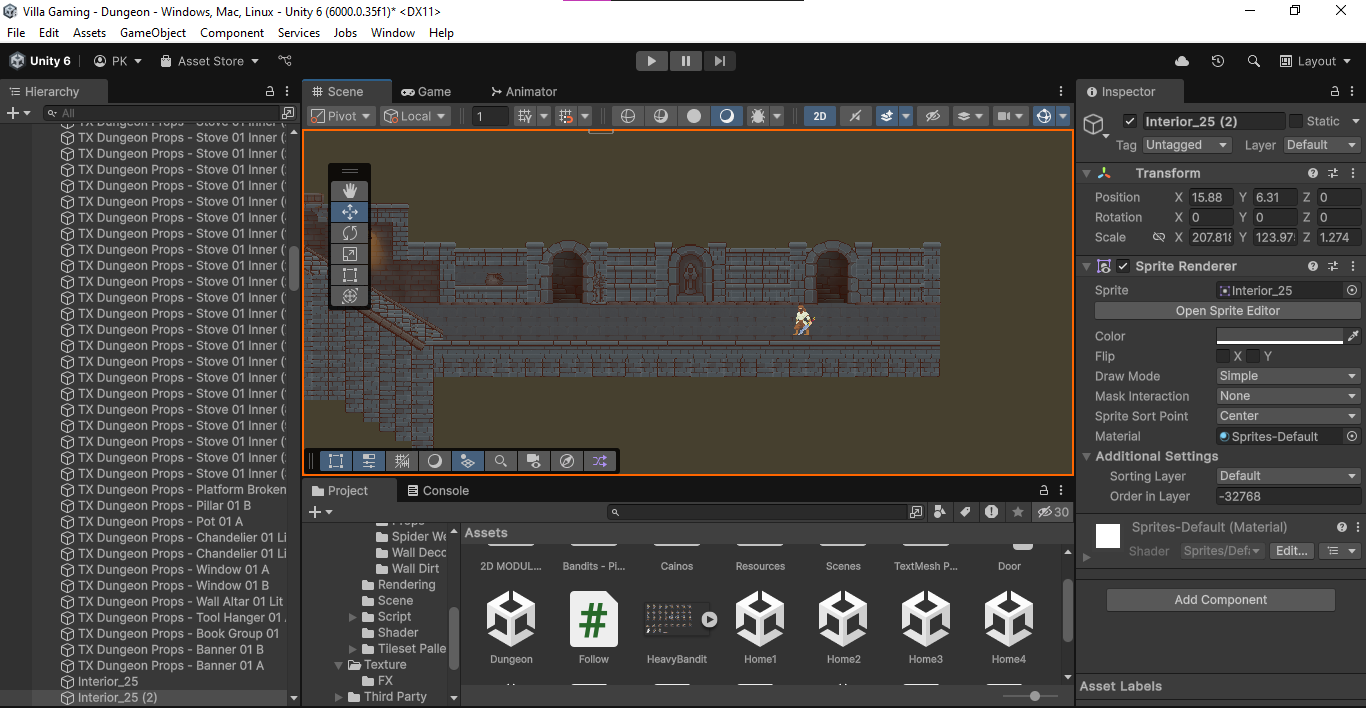Open Unity Cloud icon in top toolbar
The width and height of the screenshot is (1366, 708).
1182,61
